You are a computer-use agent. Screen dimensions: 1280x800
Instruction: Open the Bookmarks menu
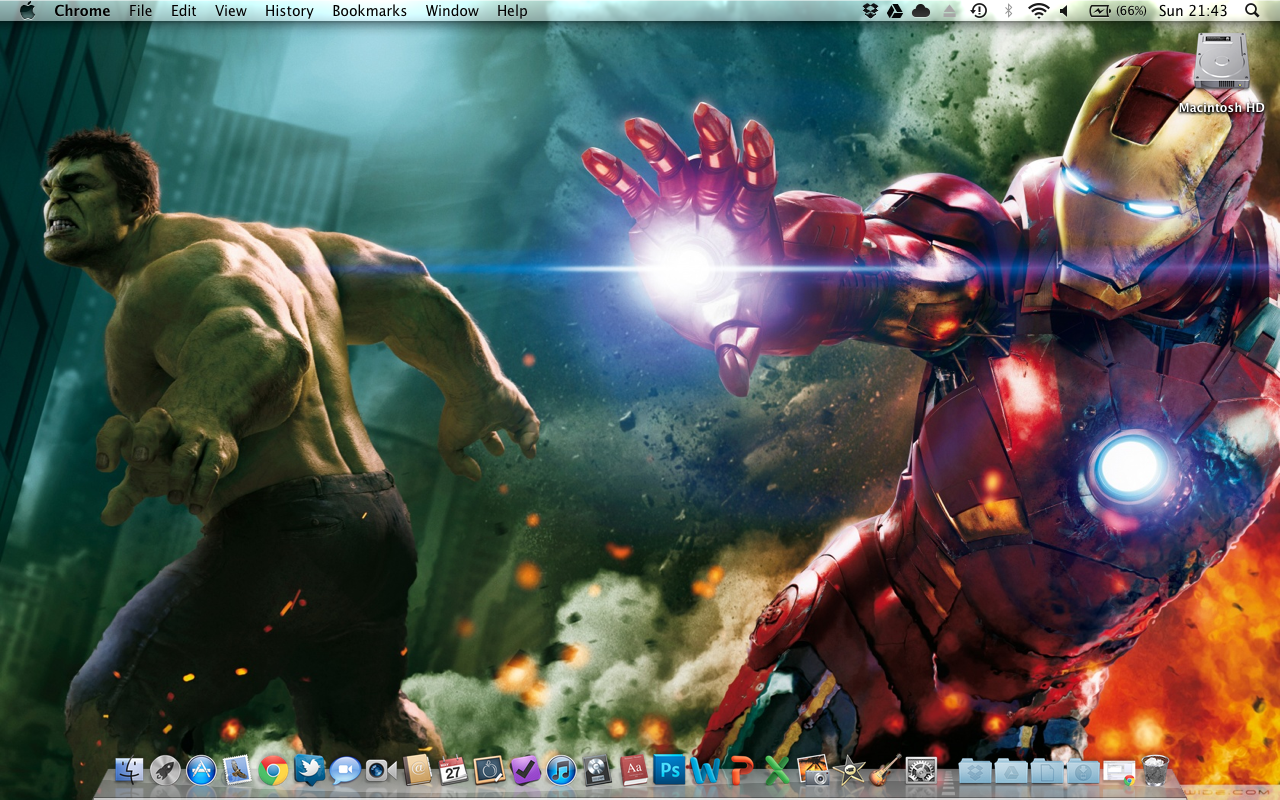(370, 11)
